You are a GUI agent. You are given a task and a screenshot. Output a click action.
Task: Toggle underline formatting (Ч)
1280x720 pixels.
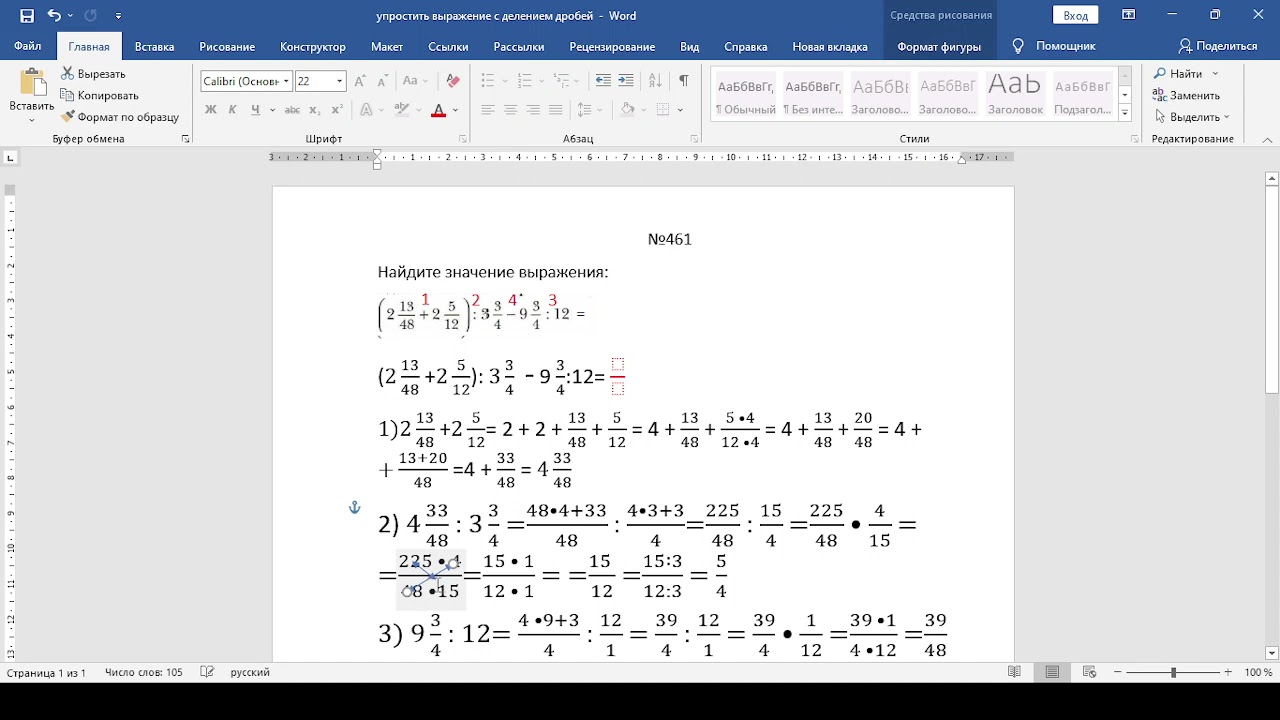256,110
